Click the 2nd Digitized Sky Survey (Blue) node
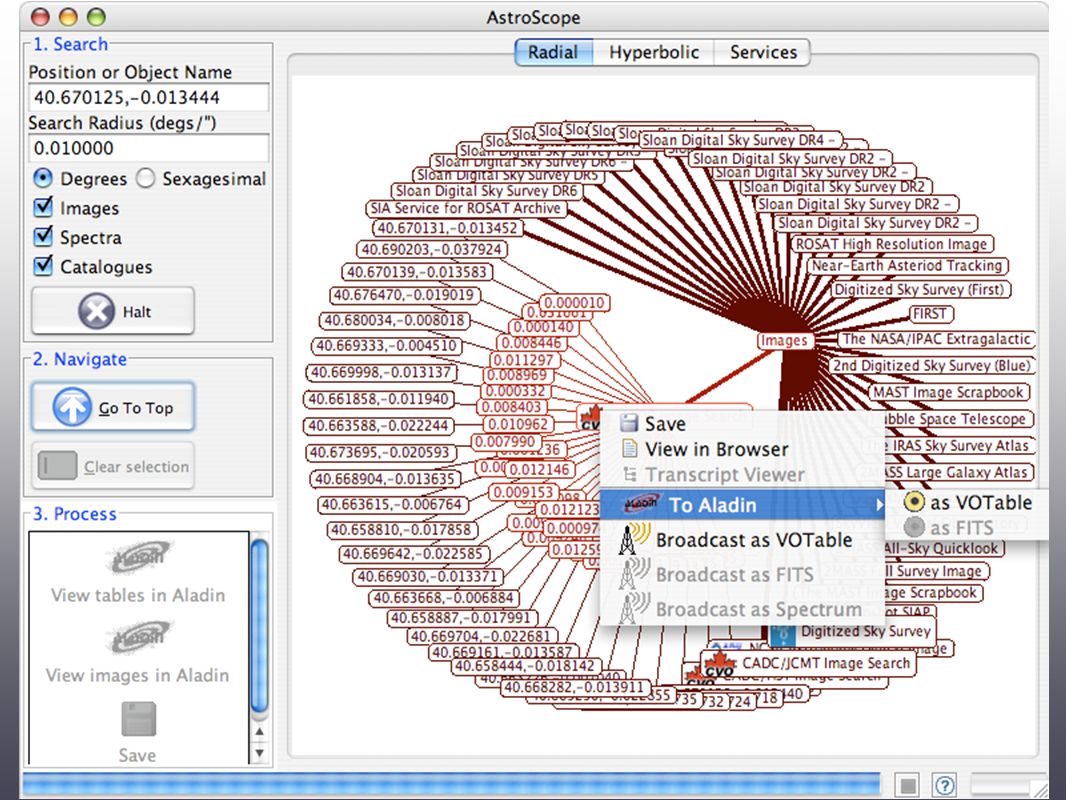Image resolution: width=1066 pixels, height=800 pixels. tap(931, 365)
